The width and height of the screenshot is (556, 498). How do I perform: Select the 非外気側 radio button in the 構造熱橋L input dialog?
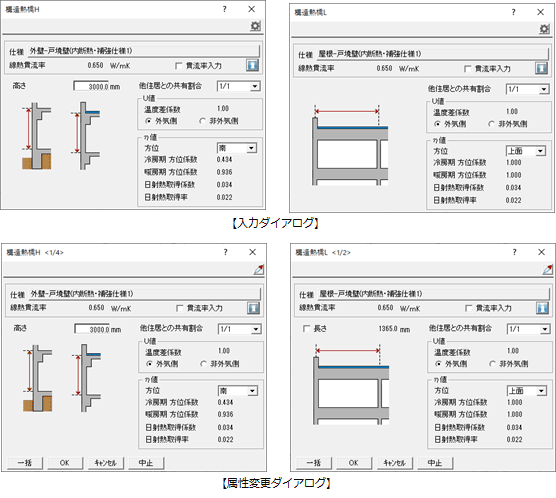pyautogui.click(x=491, y=124)
